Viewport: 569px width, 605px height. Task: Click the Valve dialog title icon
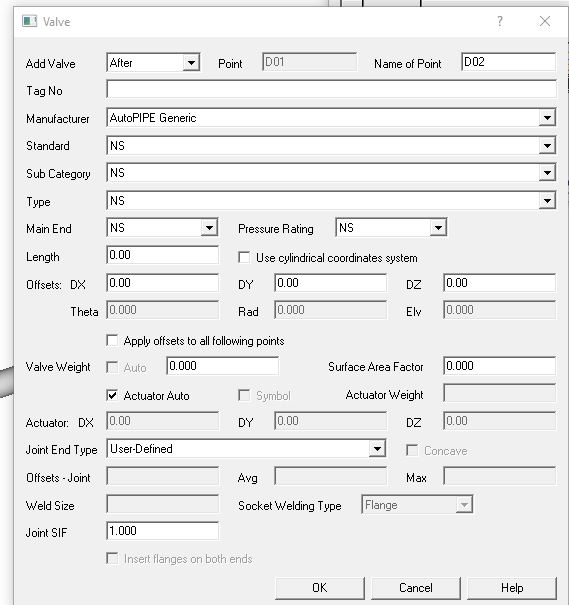pos(29,21)
